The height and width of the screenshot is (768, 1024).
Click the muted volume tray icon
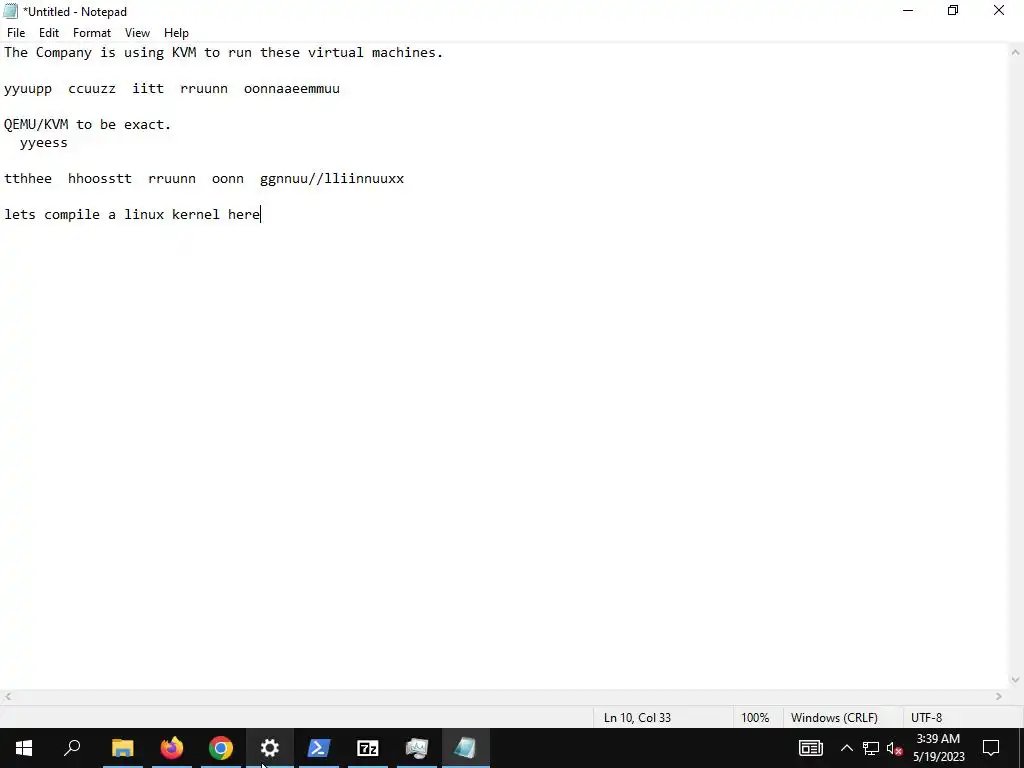click(x=895, y=748)
